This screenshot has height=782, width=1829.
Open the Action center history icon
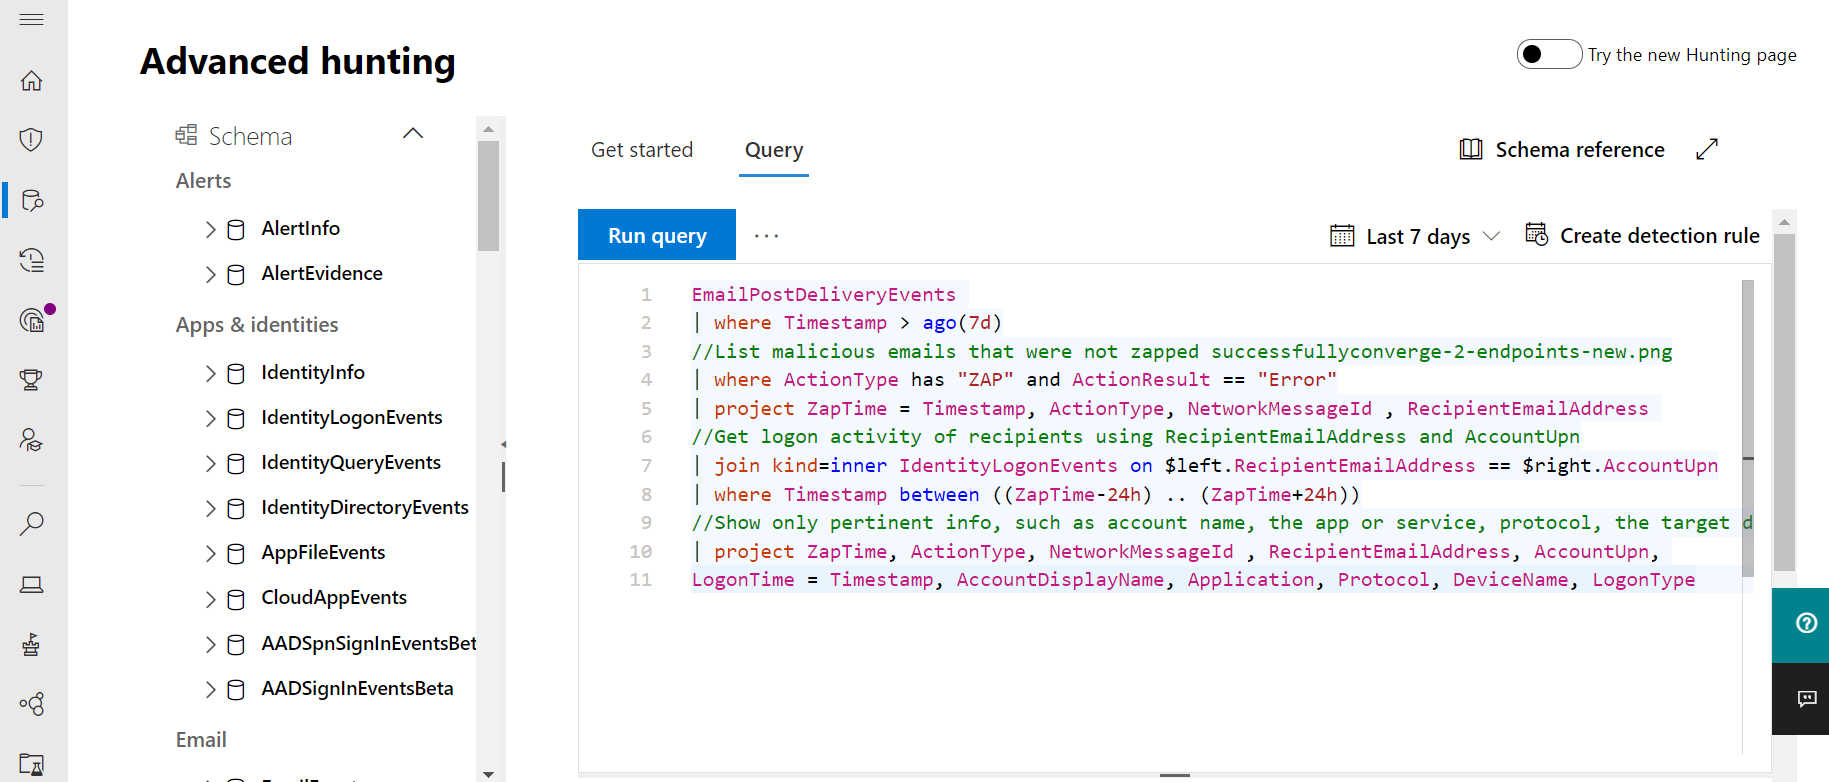32,260
